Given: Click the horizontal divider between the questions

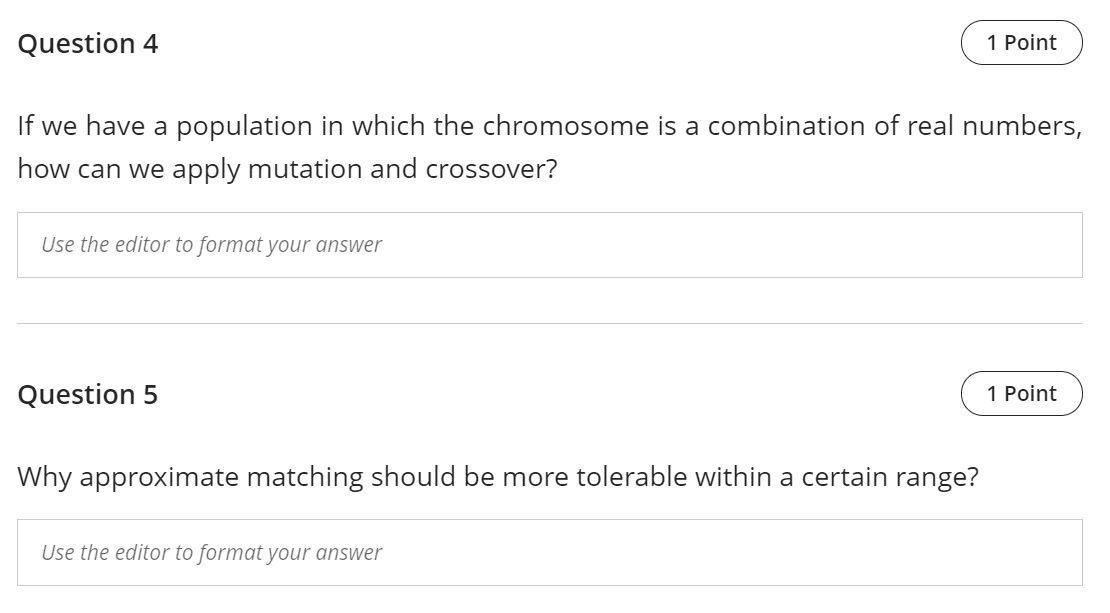Looking at the screenshot, I should [549, 323].
